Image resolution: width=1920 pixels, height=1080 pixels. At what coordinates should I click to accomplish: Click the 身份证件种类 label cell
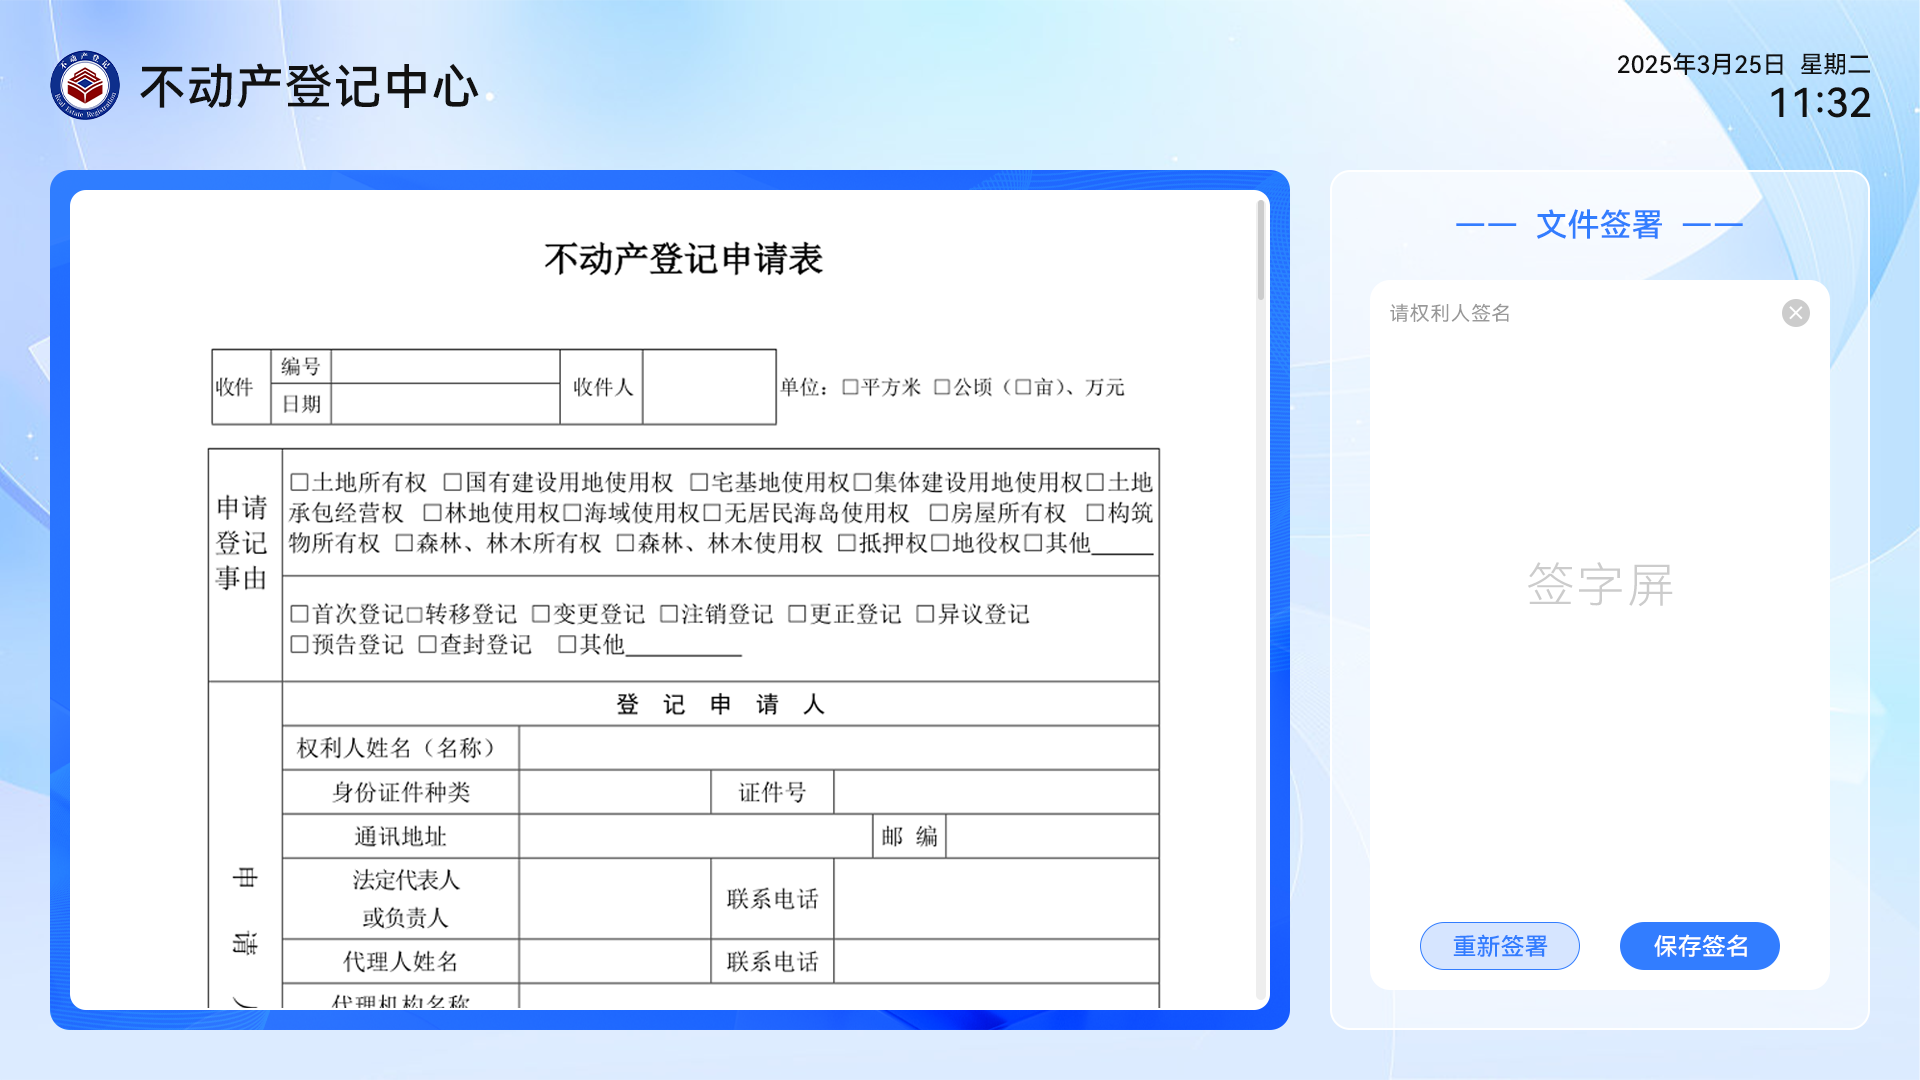point(401,792)
